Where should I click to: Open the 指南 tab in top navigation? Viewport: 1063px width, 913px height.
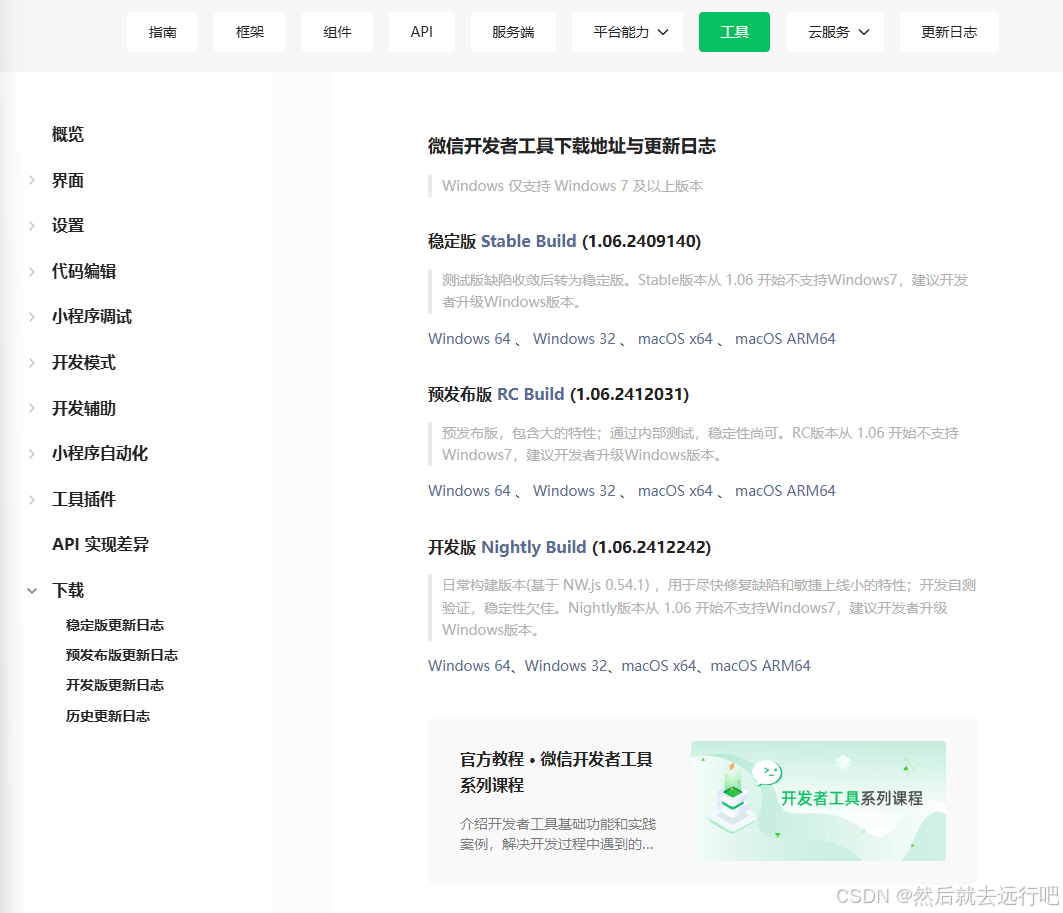(x=163, y=32)
